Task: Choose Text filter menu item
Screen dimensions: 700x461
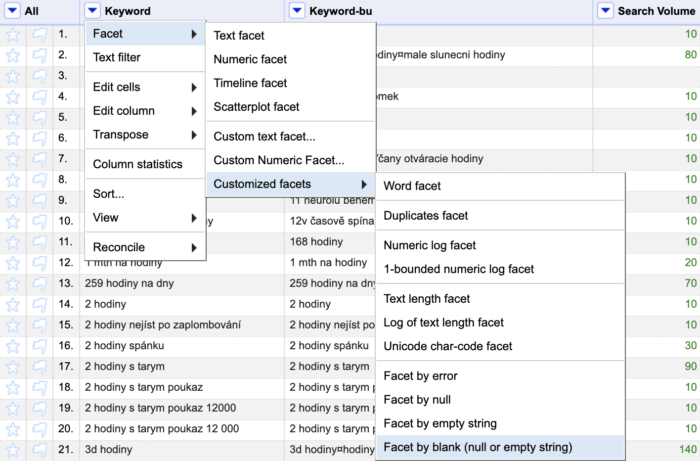Action: [145, 57]
